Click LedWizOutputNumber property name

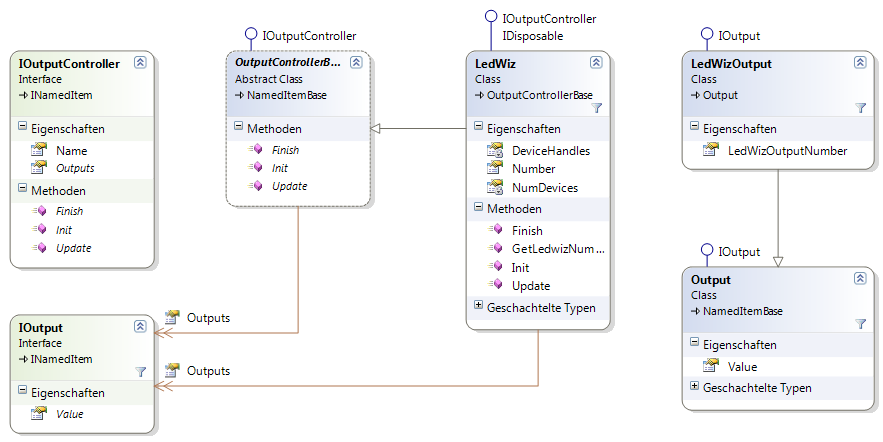787,150
